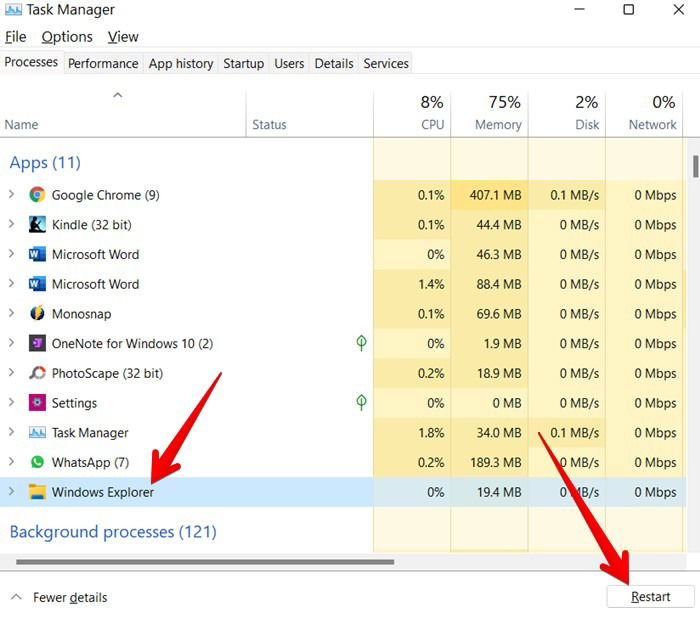Collapse view with Fewer details chevron

click(16, 597)
